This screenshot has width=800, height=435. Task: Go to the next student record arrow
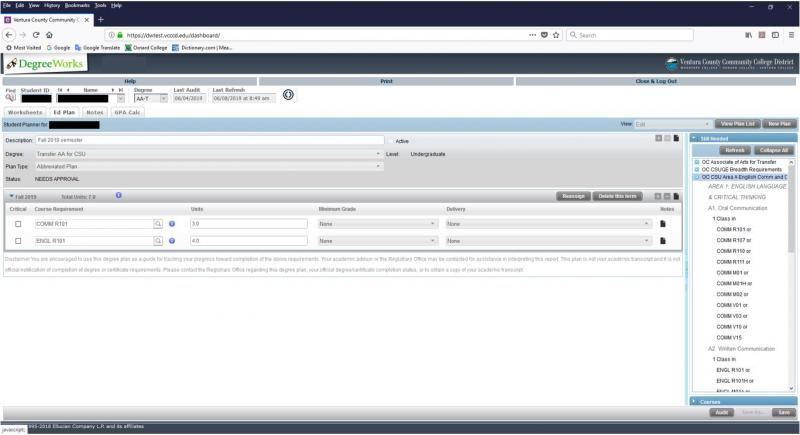pyautogui.click(x=113, y=90)
